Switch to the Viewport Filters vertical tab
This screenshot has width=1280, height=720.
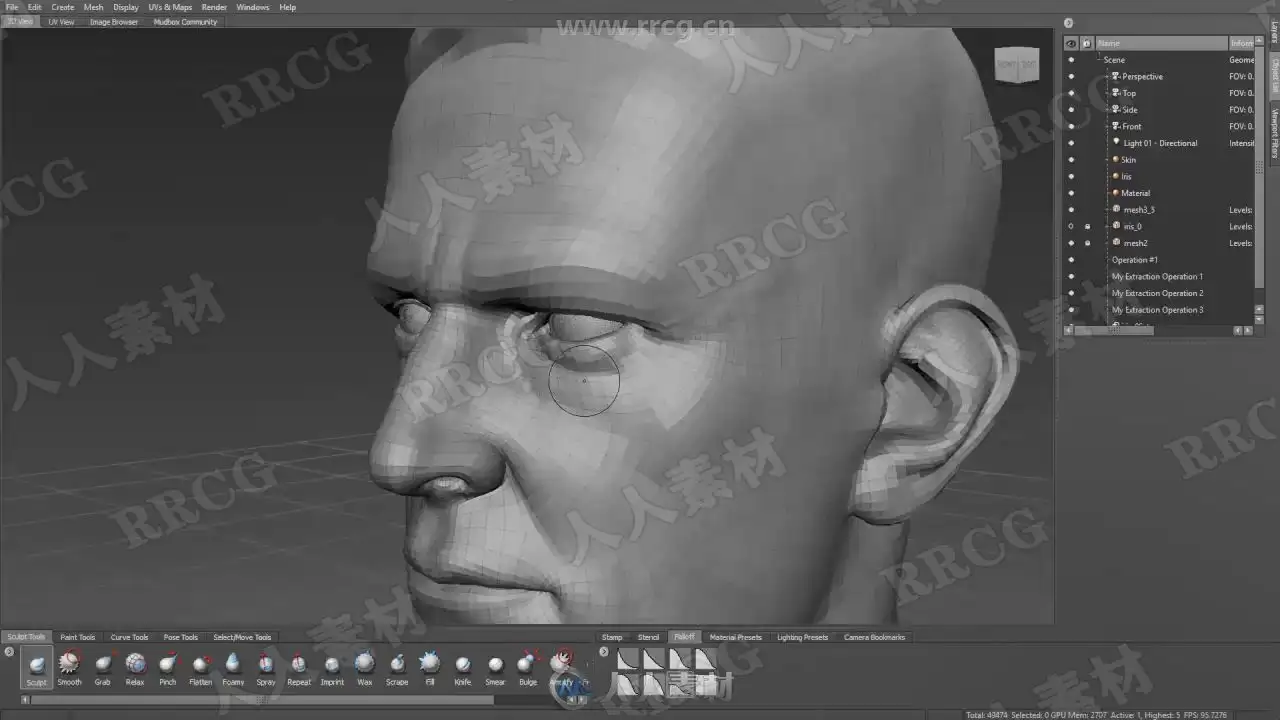pos(1274,134)
